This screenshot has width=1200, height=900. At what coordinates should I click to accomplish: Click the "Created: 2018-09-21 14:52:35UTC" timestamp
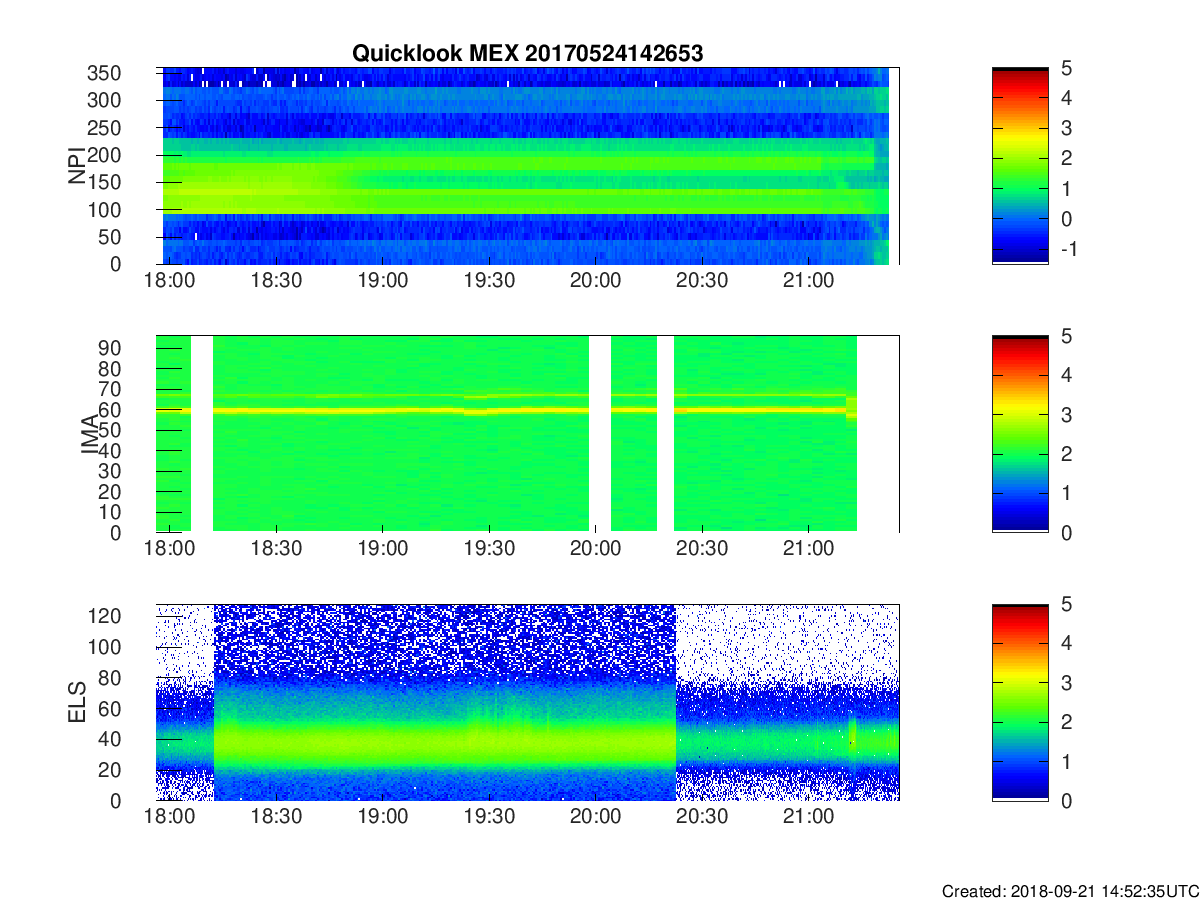[1070, 890]
